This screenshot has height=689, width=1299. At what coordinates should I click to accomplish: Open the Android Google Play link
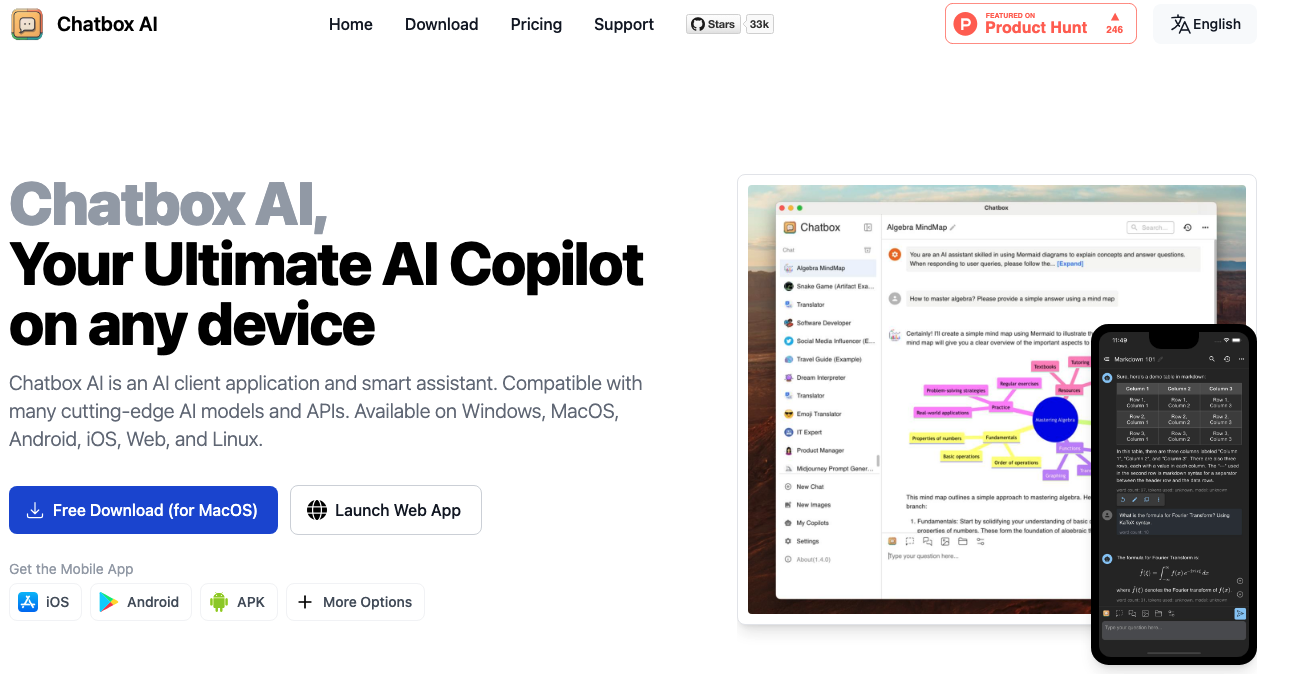140,602
